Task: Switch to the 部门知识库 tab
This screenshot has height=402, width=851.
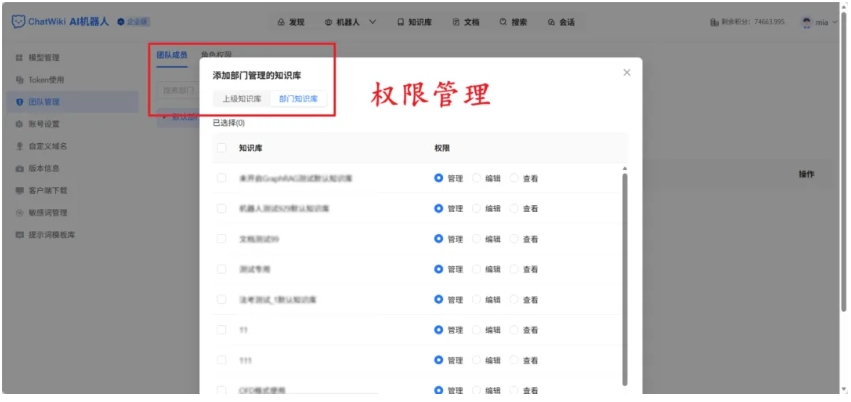Action: tap(299, 99)
